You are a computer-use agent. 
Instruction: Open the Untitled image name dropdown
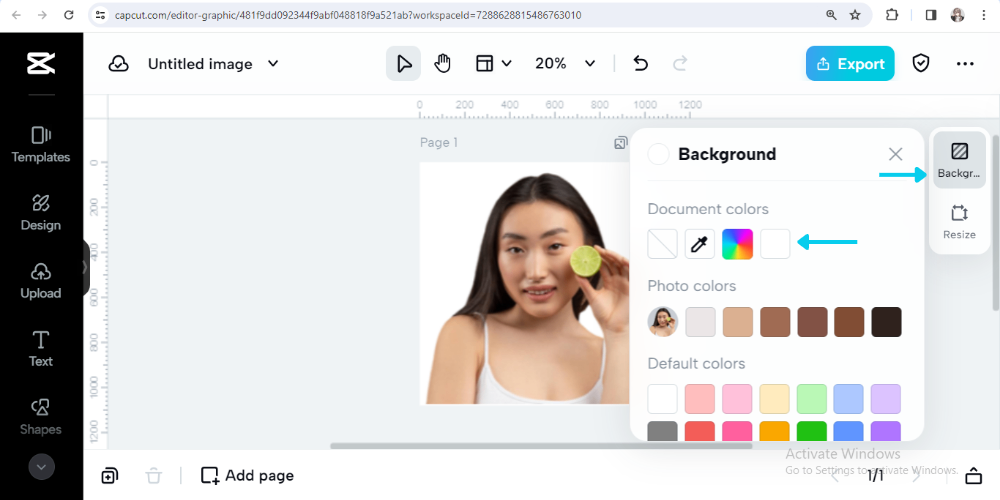coord(213,64)
